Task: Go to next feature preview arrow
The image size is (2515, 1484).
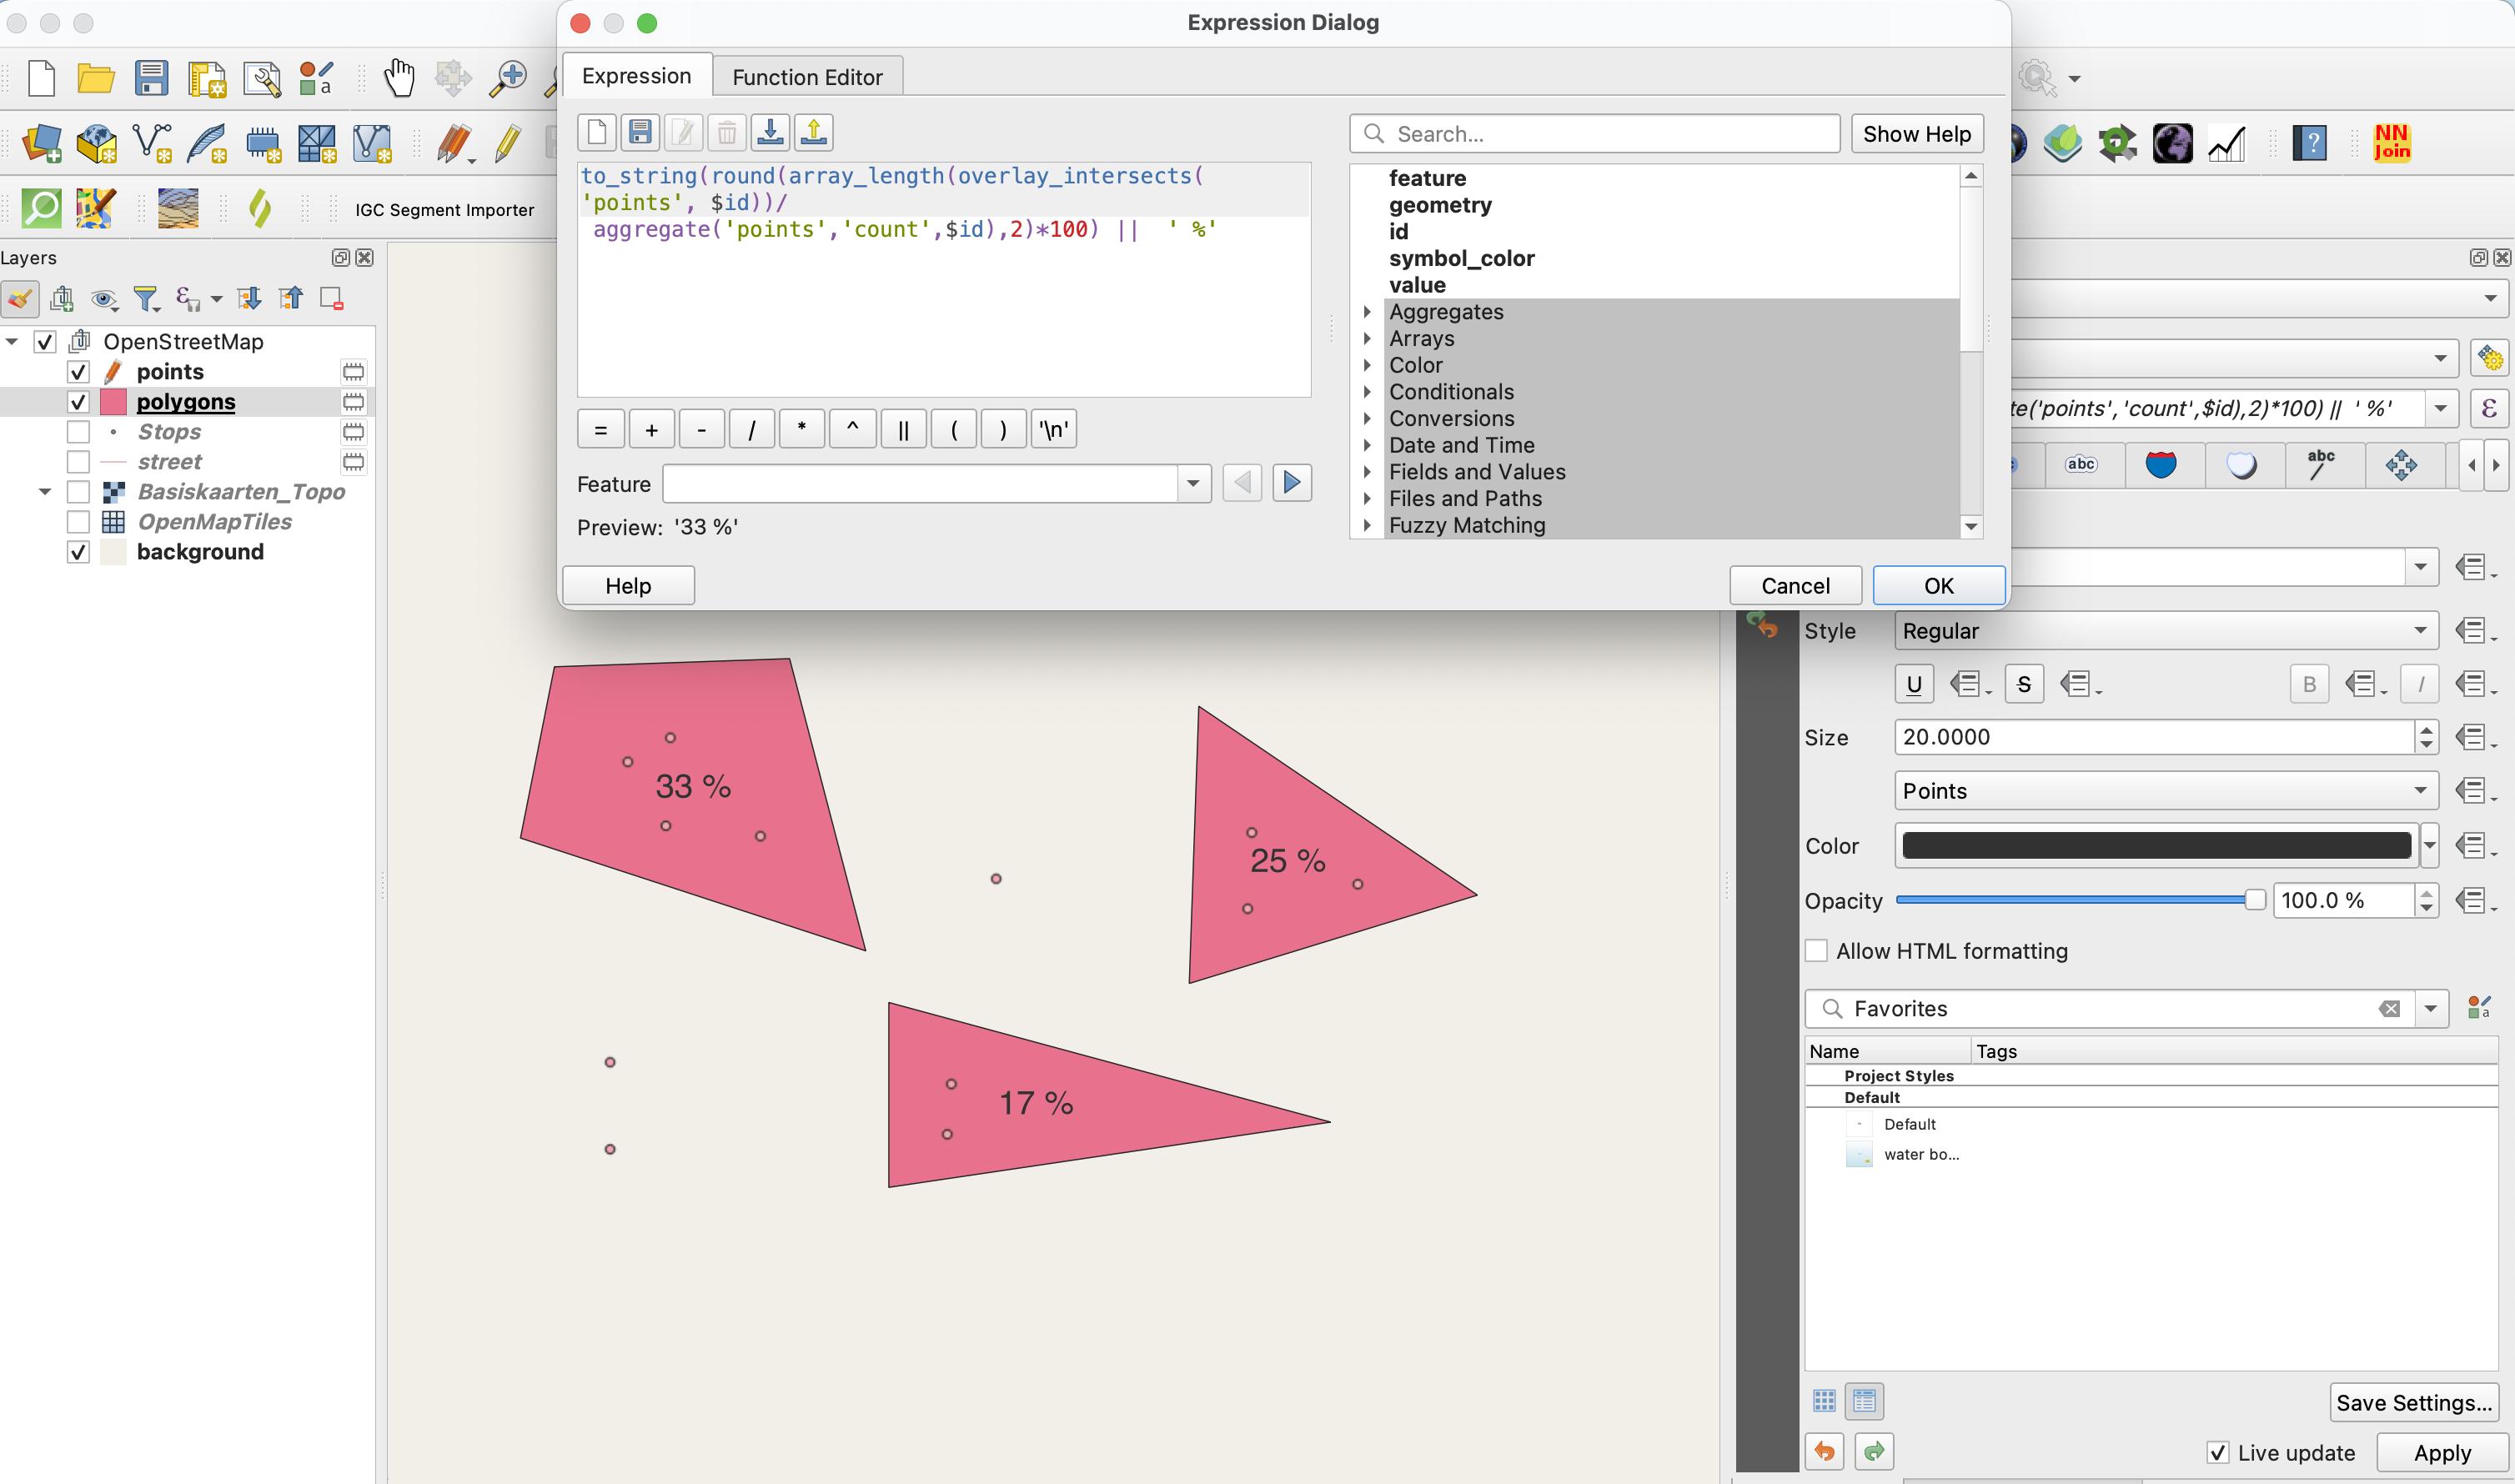Action: click(x=1292, y=483)
